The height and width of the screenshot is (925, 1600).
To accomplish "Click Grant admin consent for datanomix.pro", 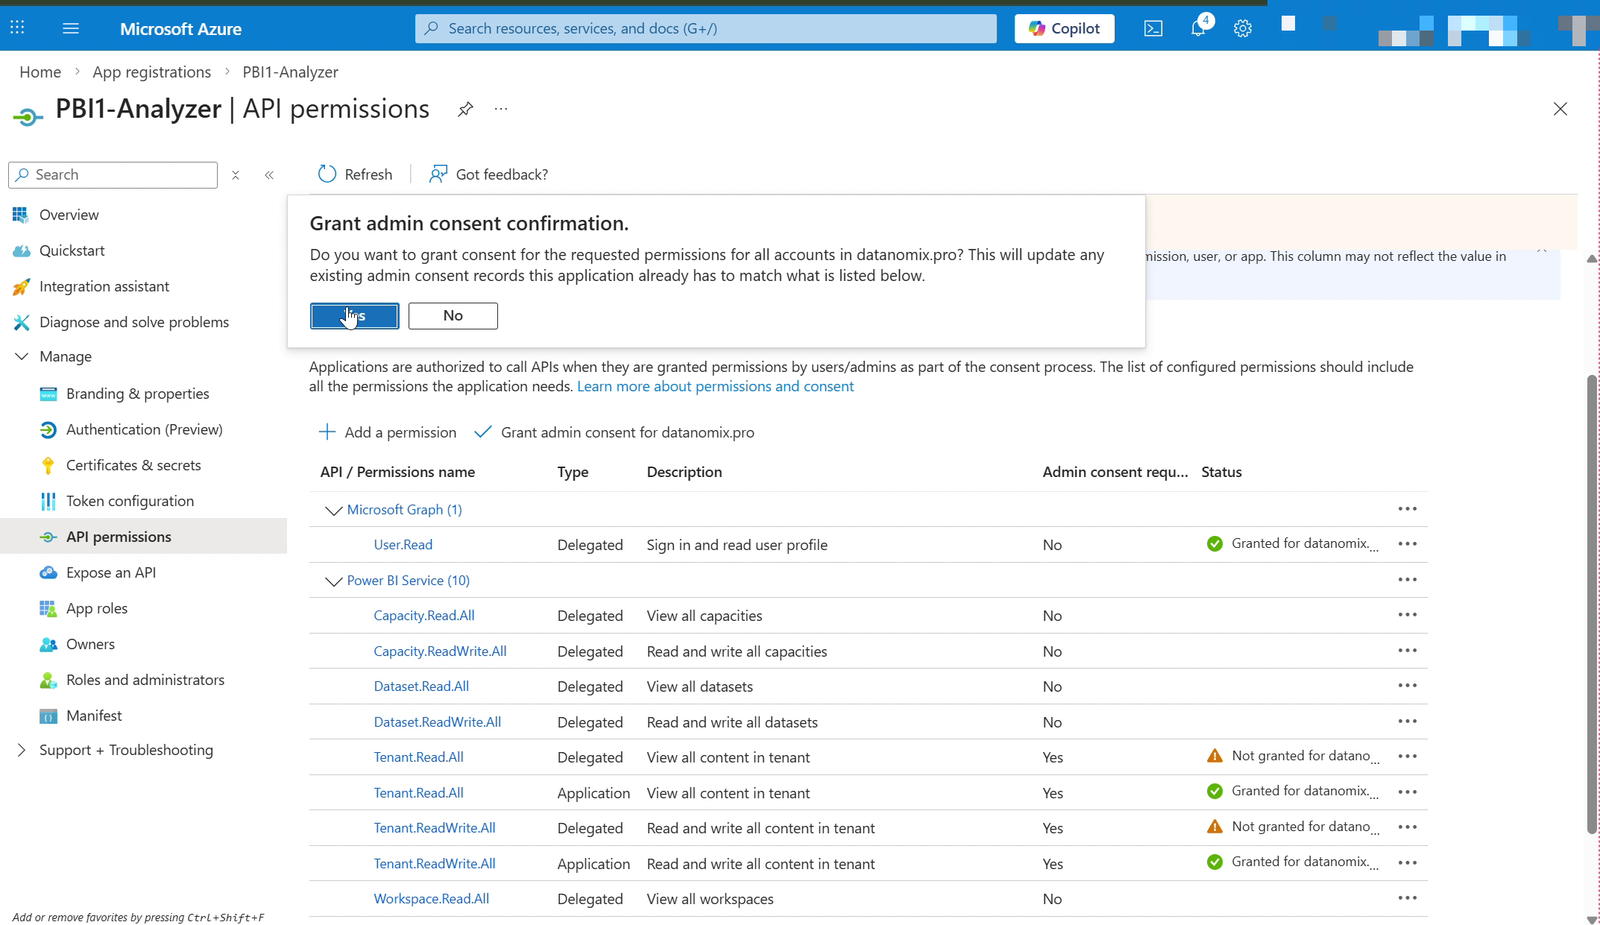I will (x=614, y=432).
